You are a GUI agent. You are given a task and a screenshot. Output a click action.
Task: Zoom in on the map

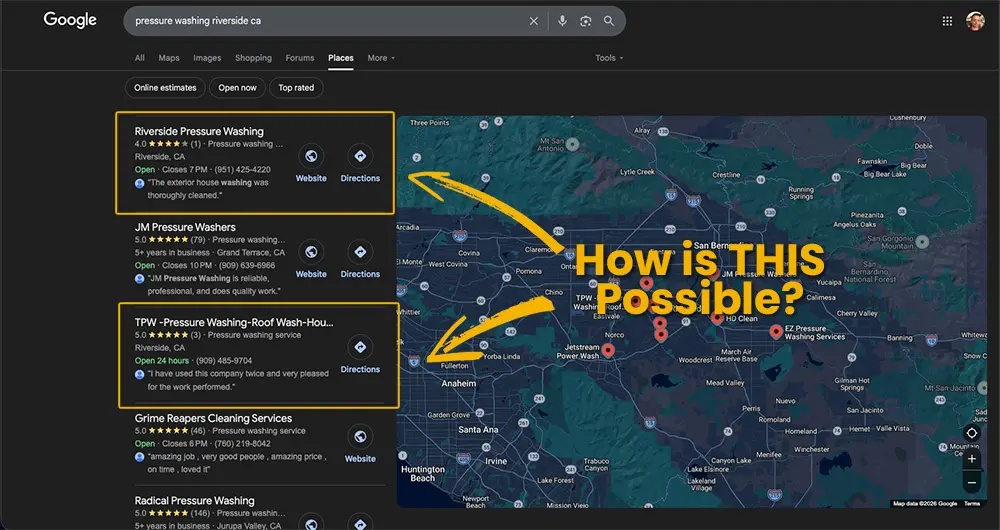coord(971,459)
